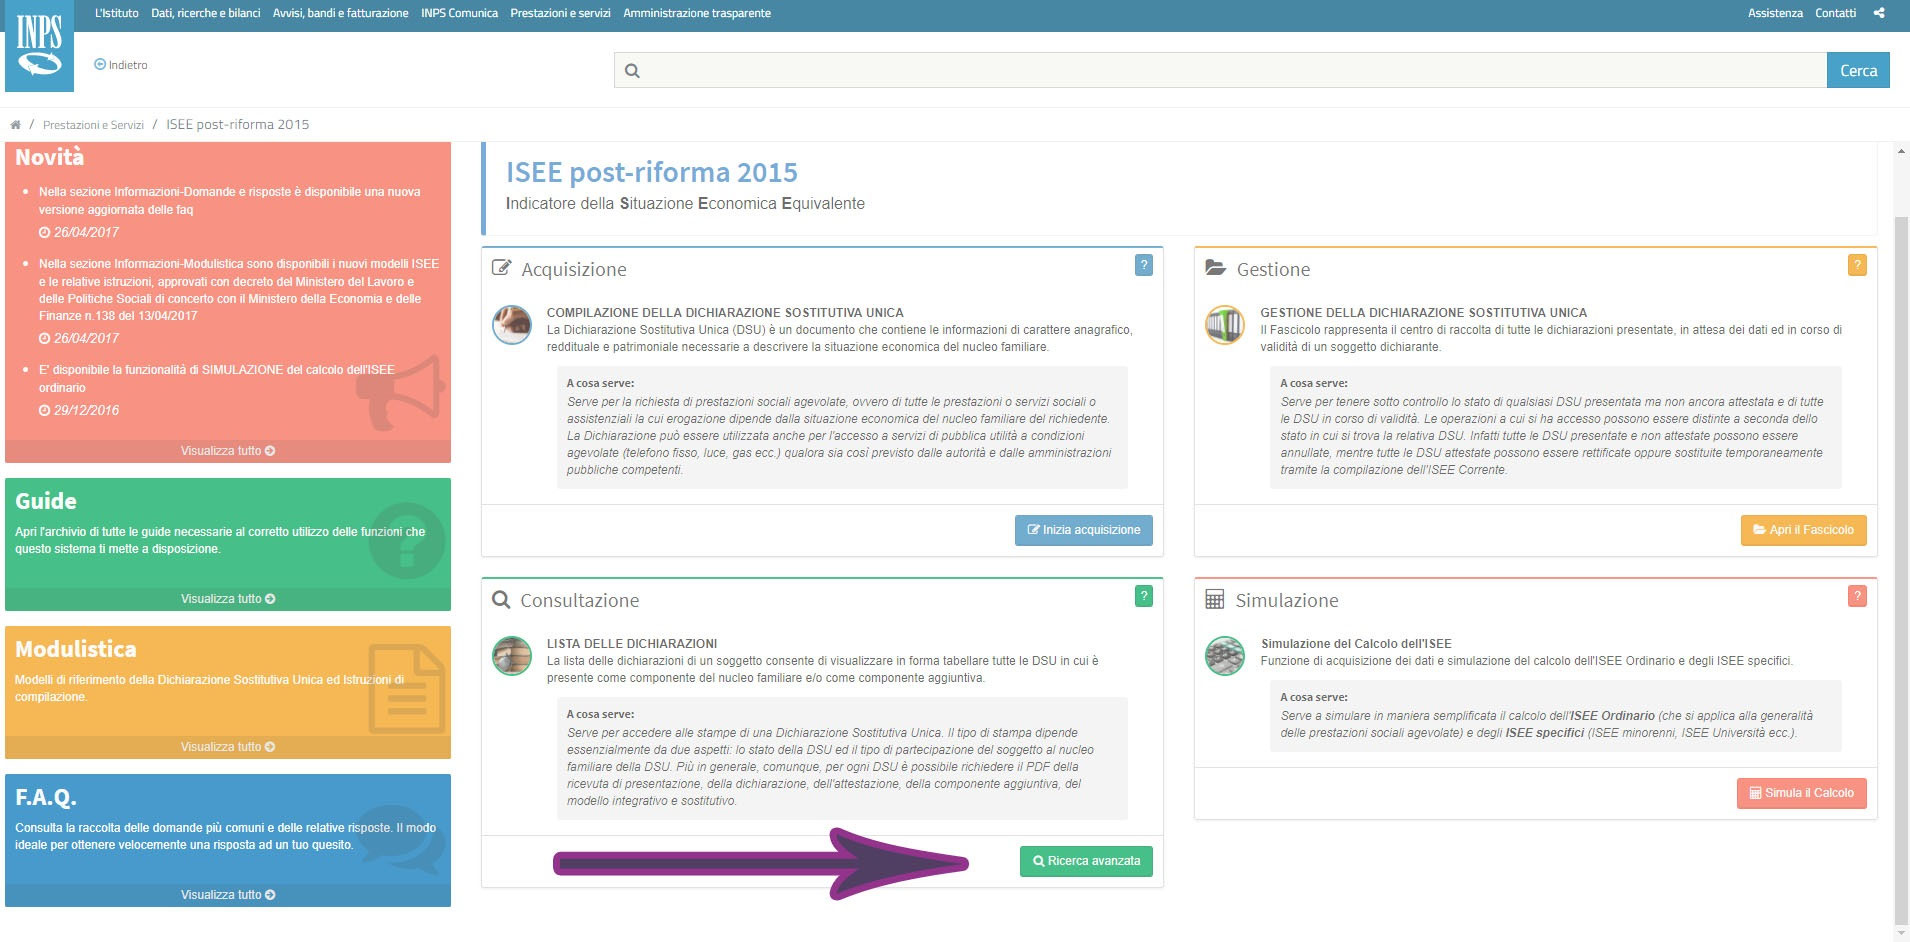The height and width of the screenshot is (942, 1910).
Task: Click the 'Ricerca avanzata' button
Action: [x=1086, y=861]
